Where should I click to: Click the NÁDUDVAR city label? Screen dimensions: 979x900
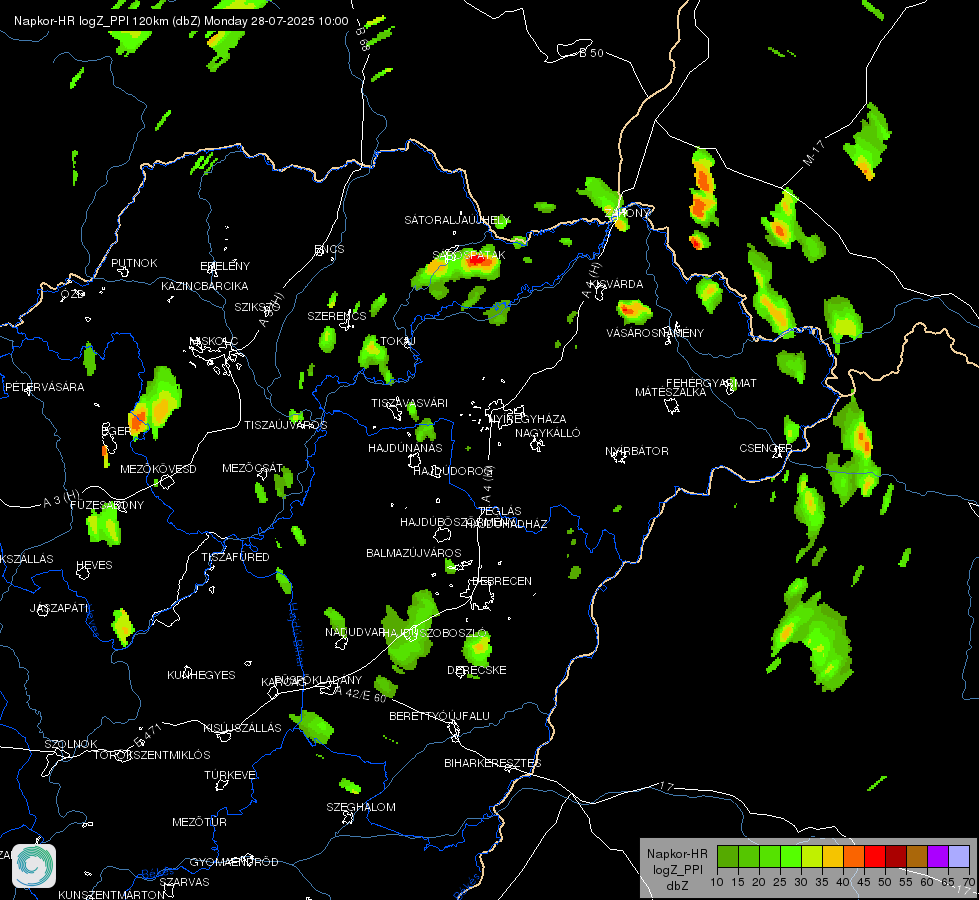pos(353,632)
